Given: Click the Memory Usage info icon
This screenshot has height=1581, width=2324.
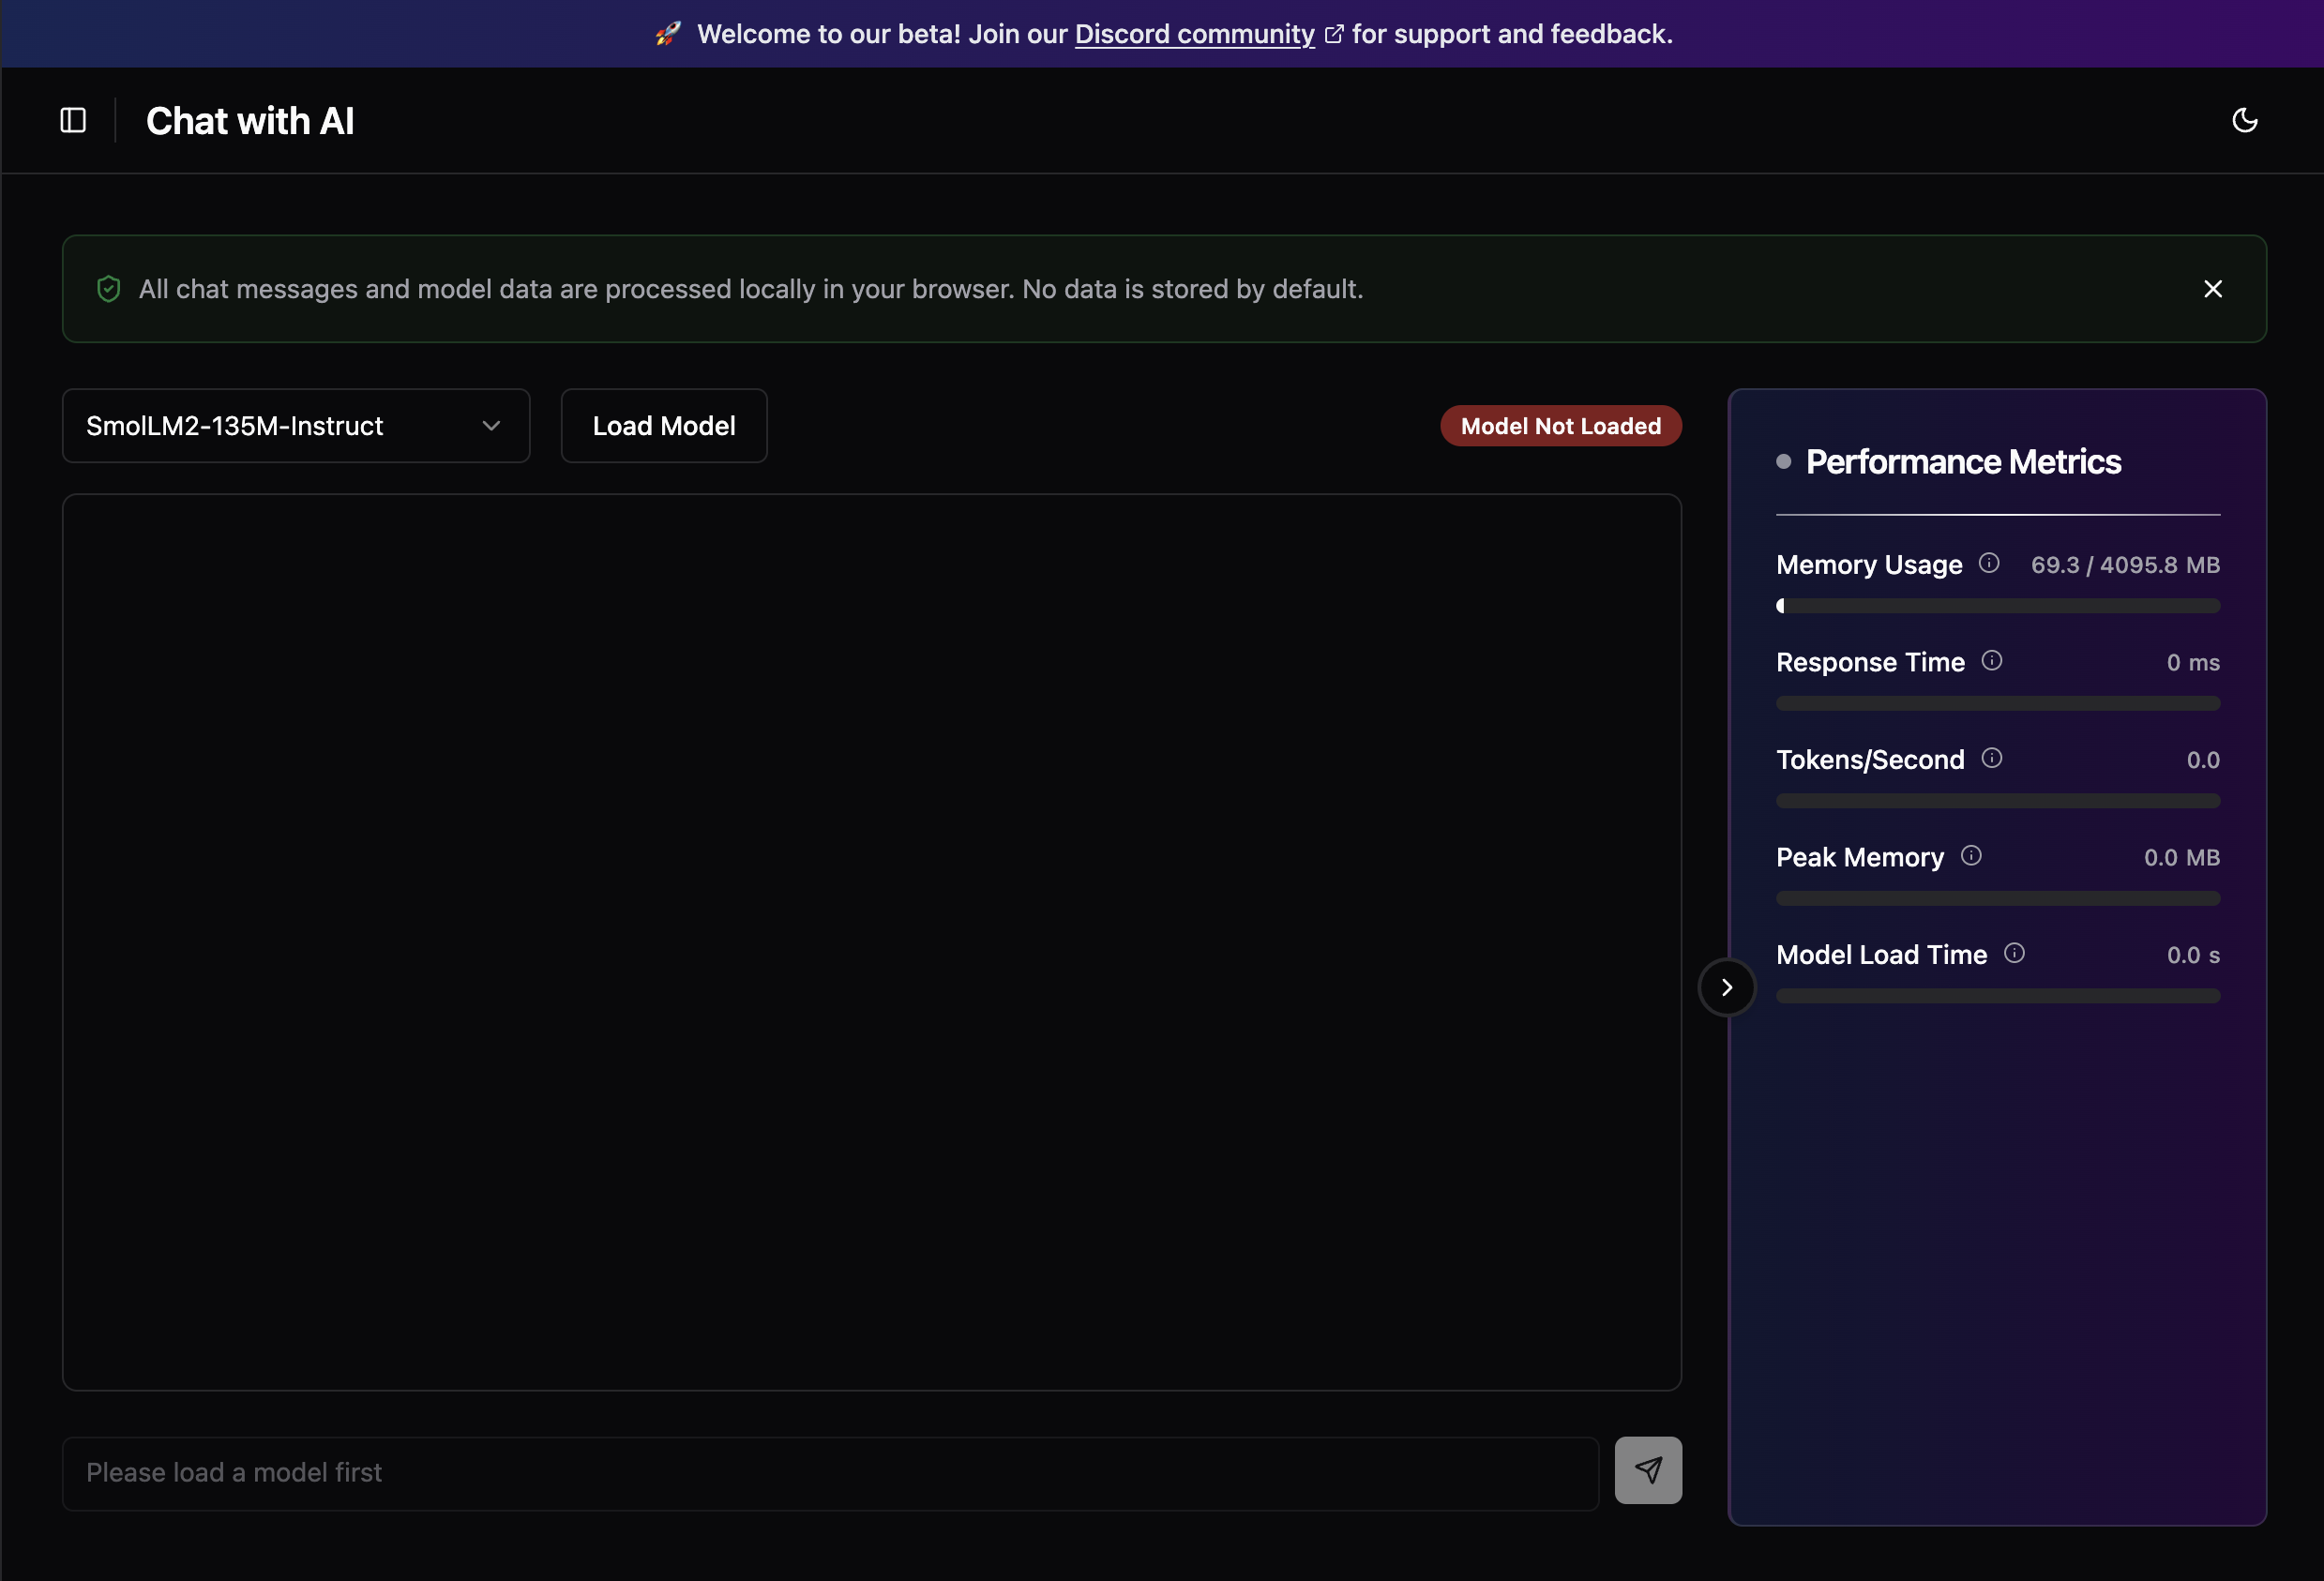Looking at the screenshot, I should point(1989,563).
